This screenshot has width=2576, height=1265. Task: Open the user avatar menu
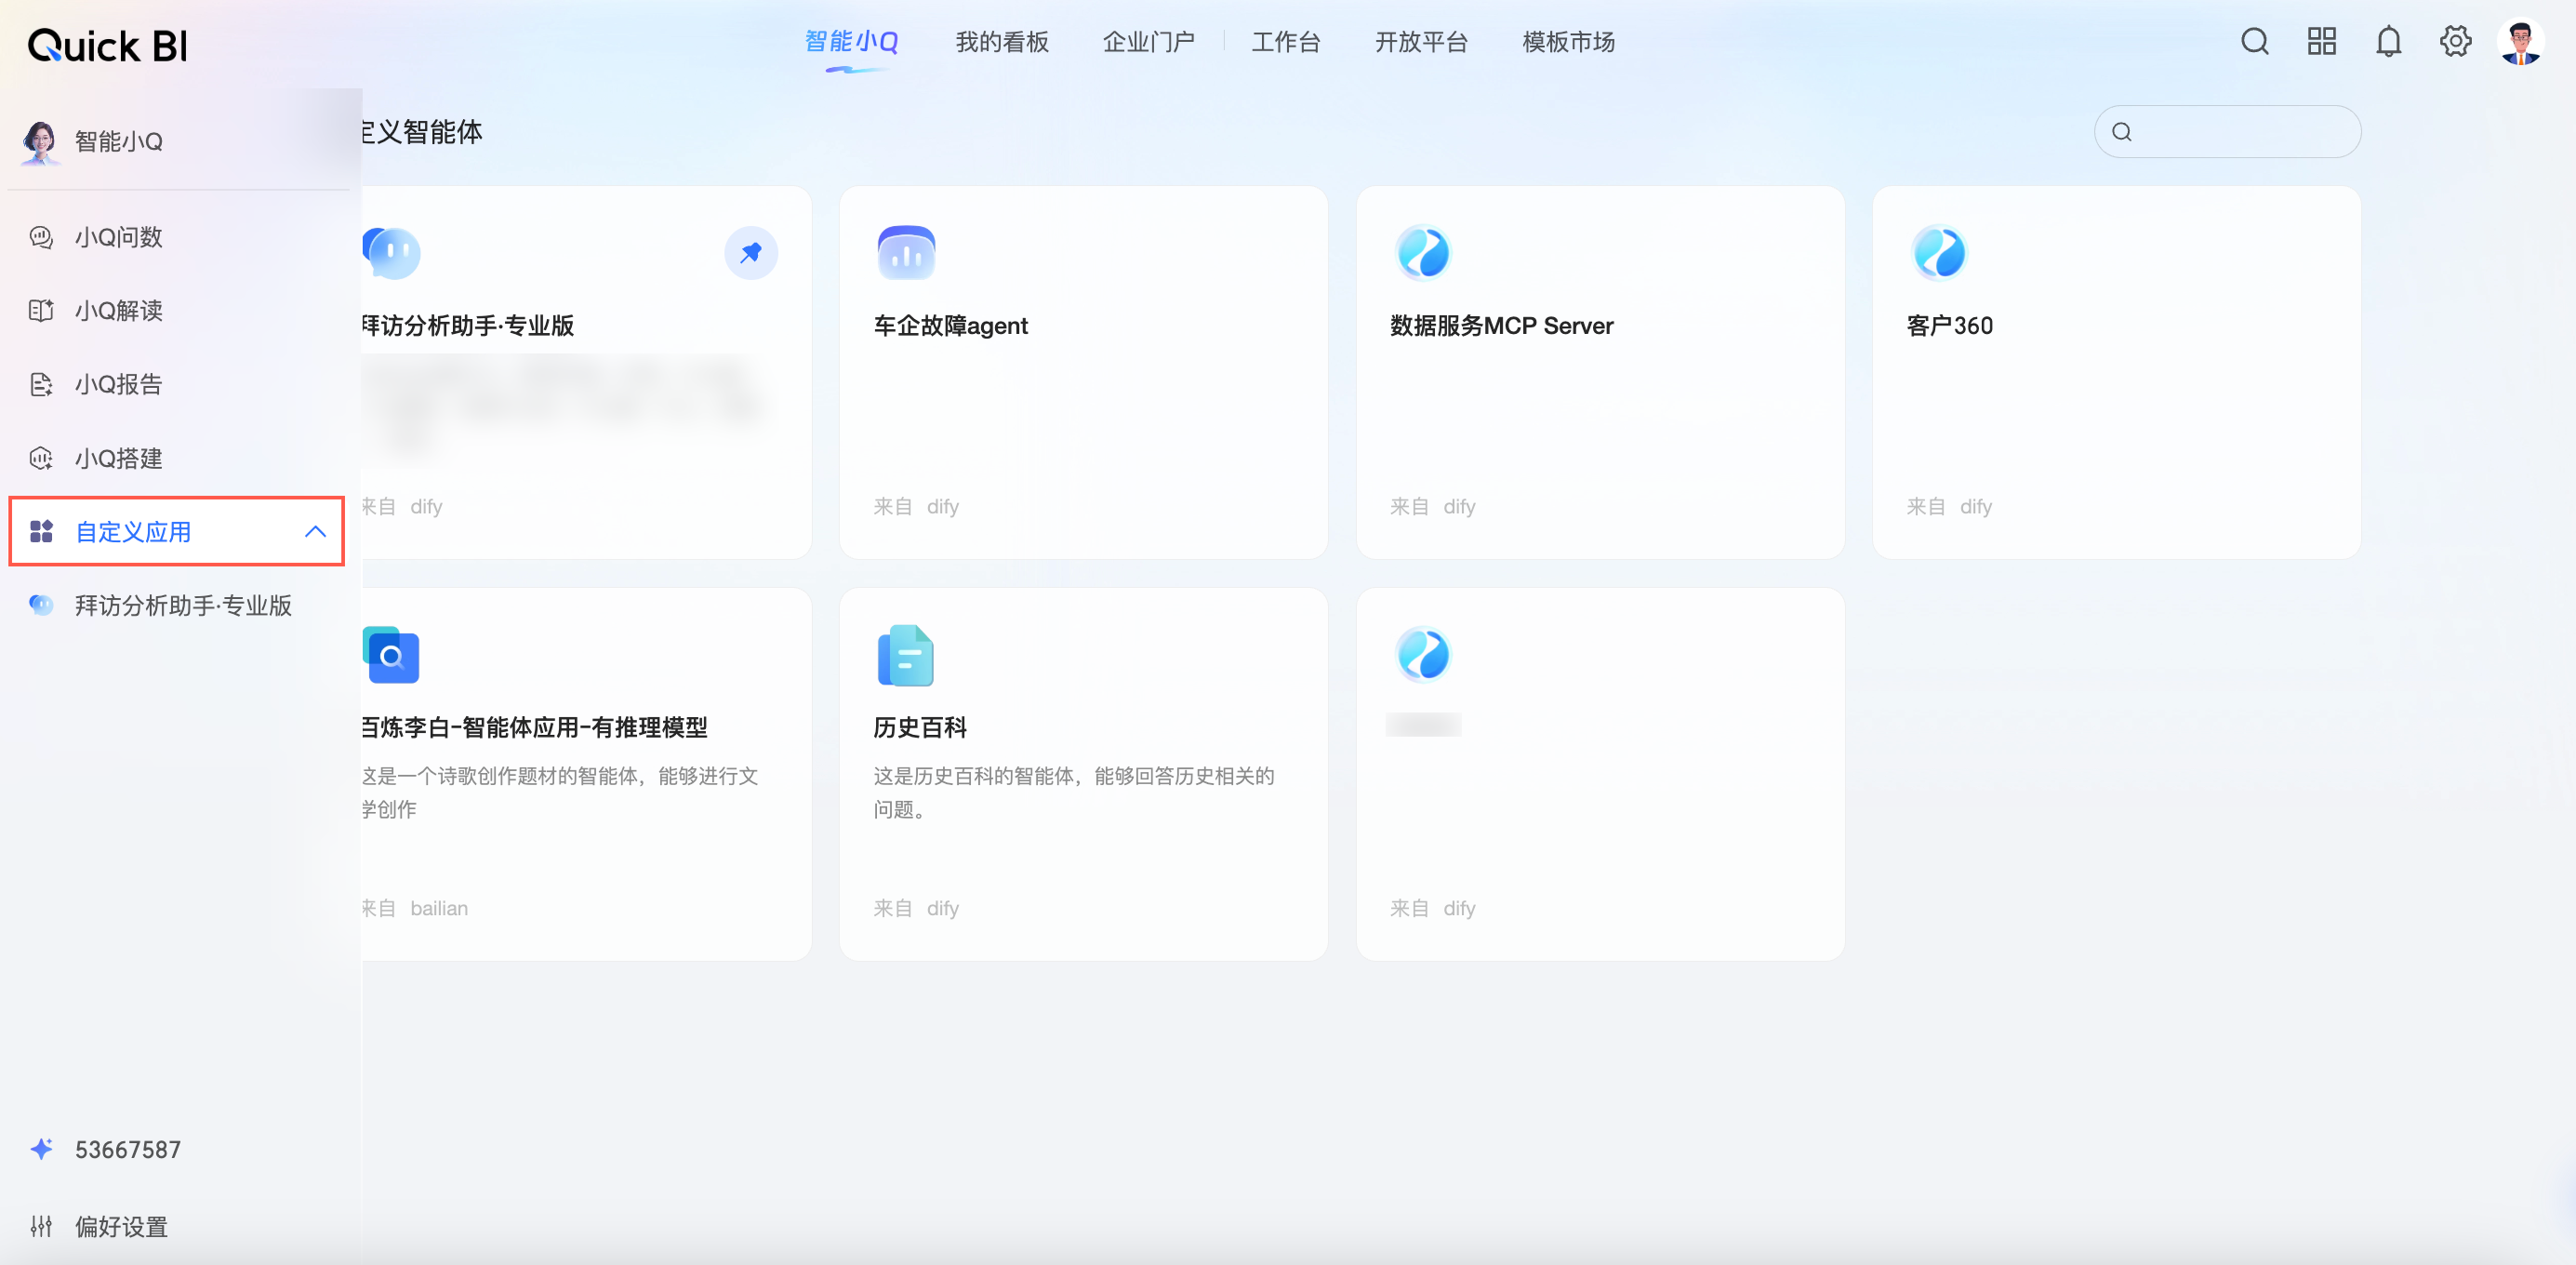click(2520, 42)
